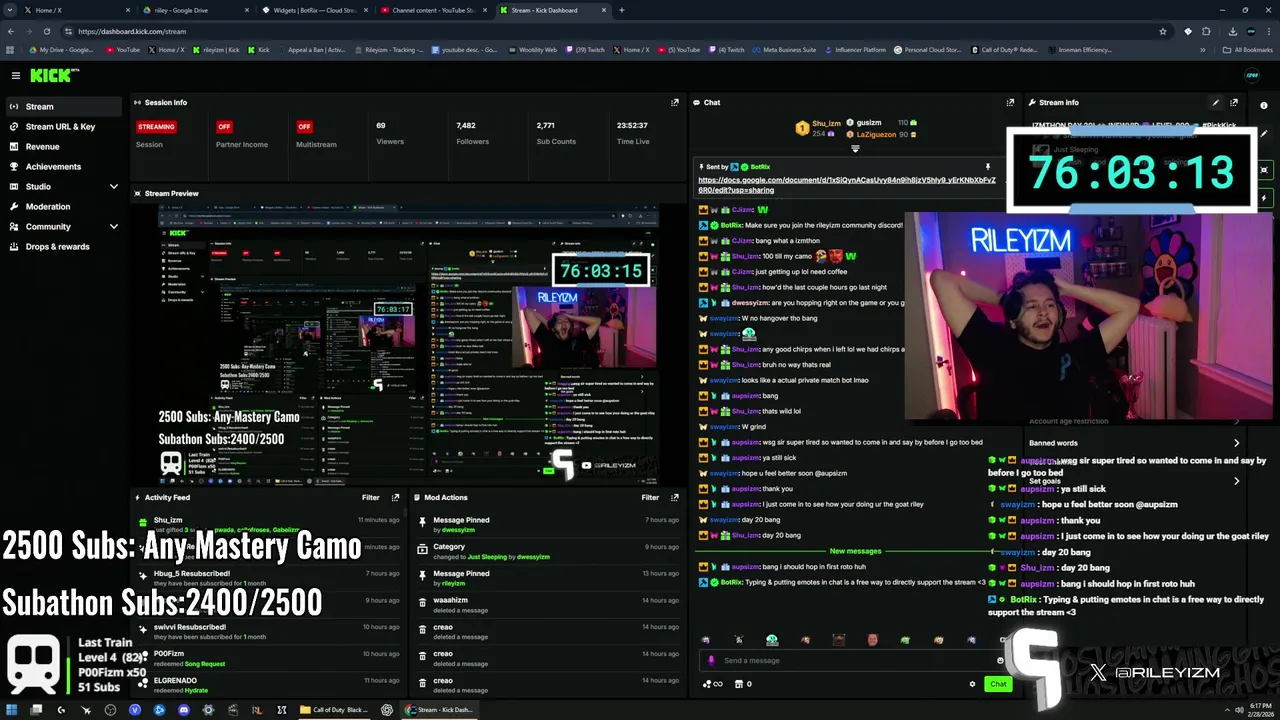This screenshot has width=1280, height=720.
Task: Open the Influencer Platform bookmark
Action: click(855, 49)
